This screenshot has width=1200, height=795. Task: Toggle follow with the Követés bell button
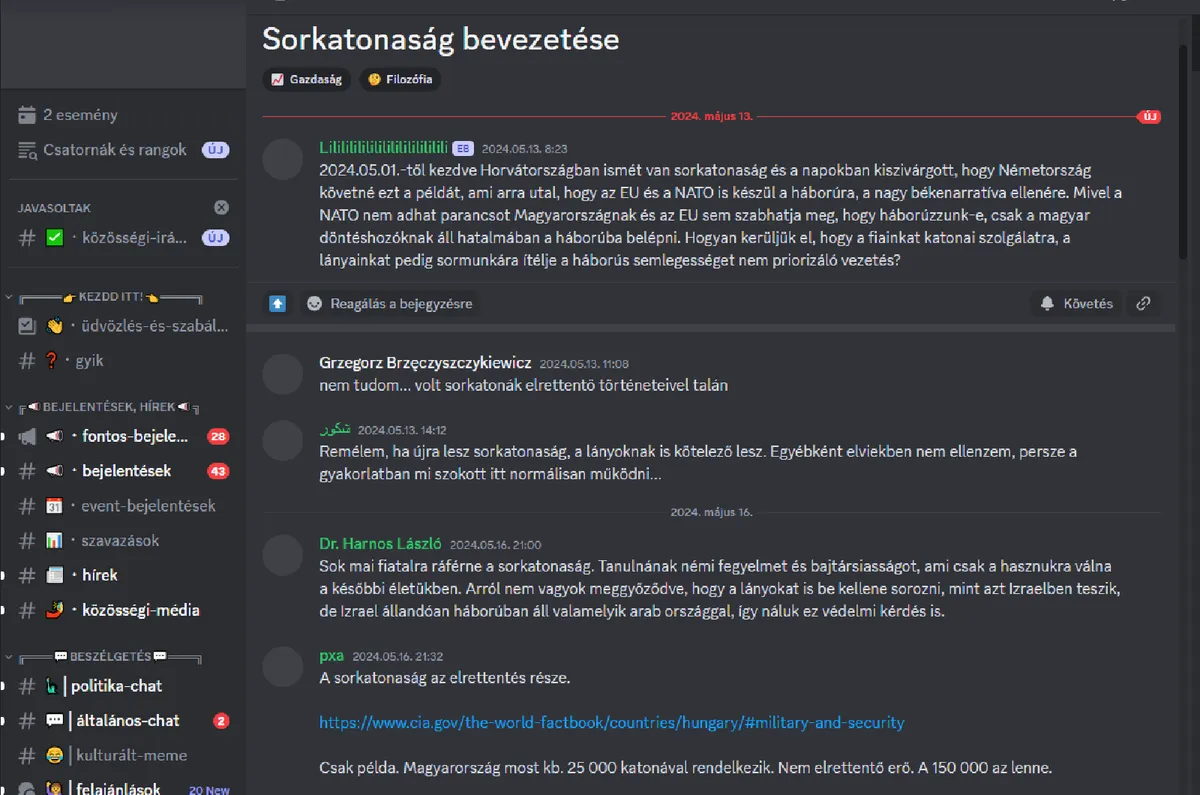[x=1076, y=303]
